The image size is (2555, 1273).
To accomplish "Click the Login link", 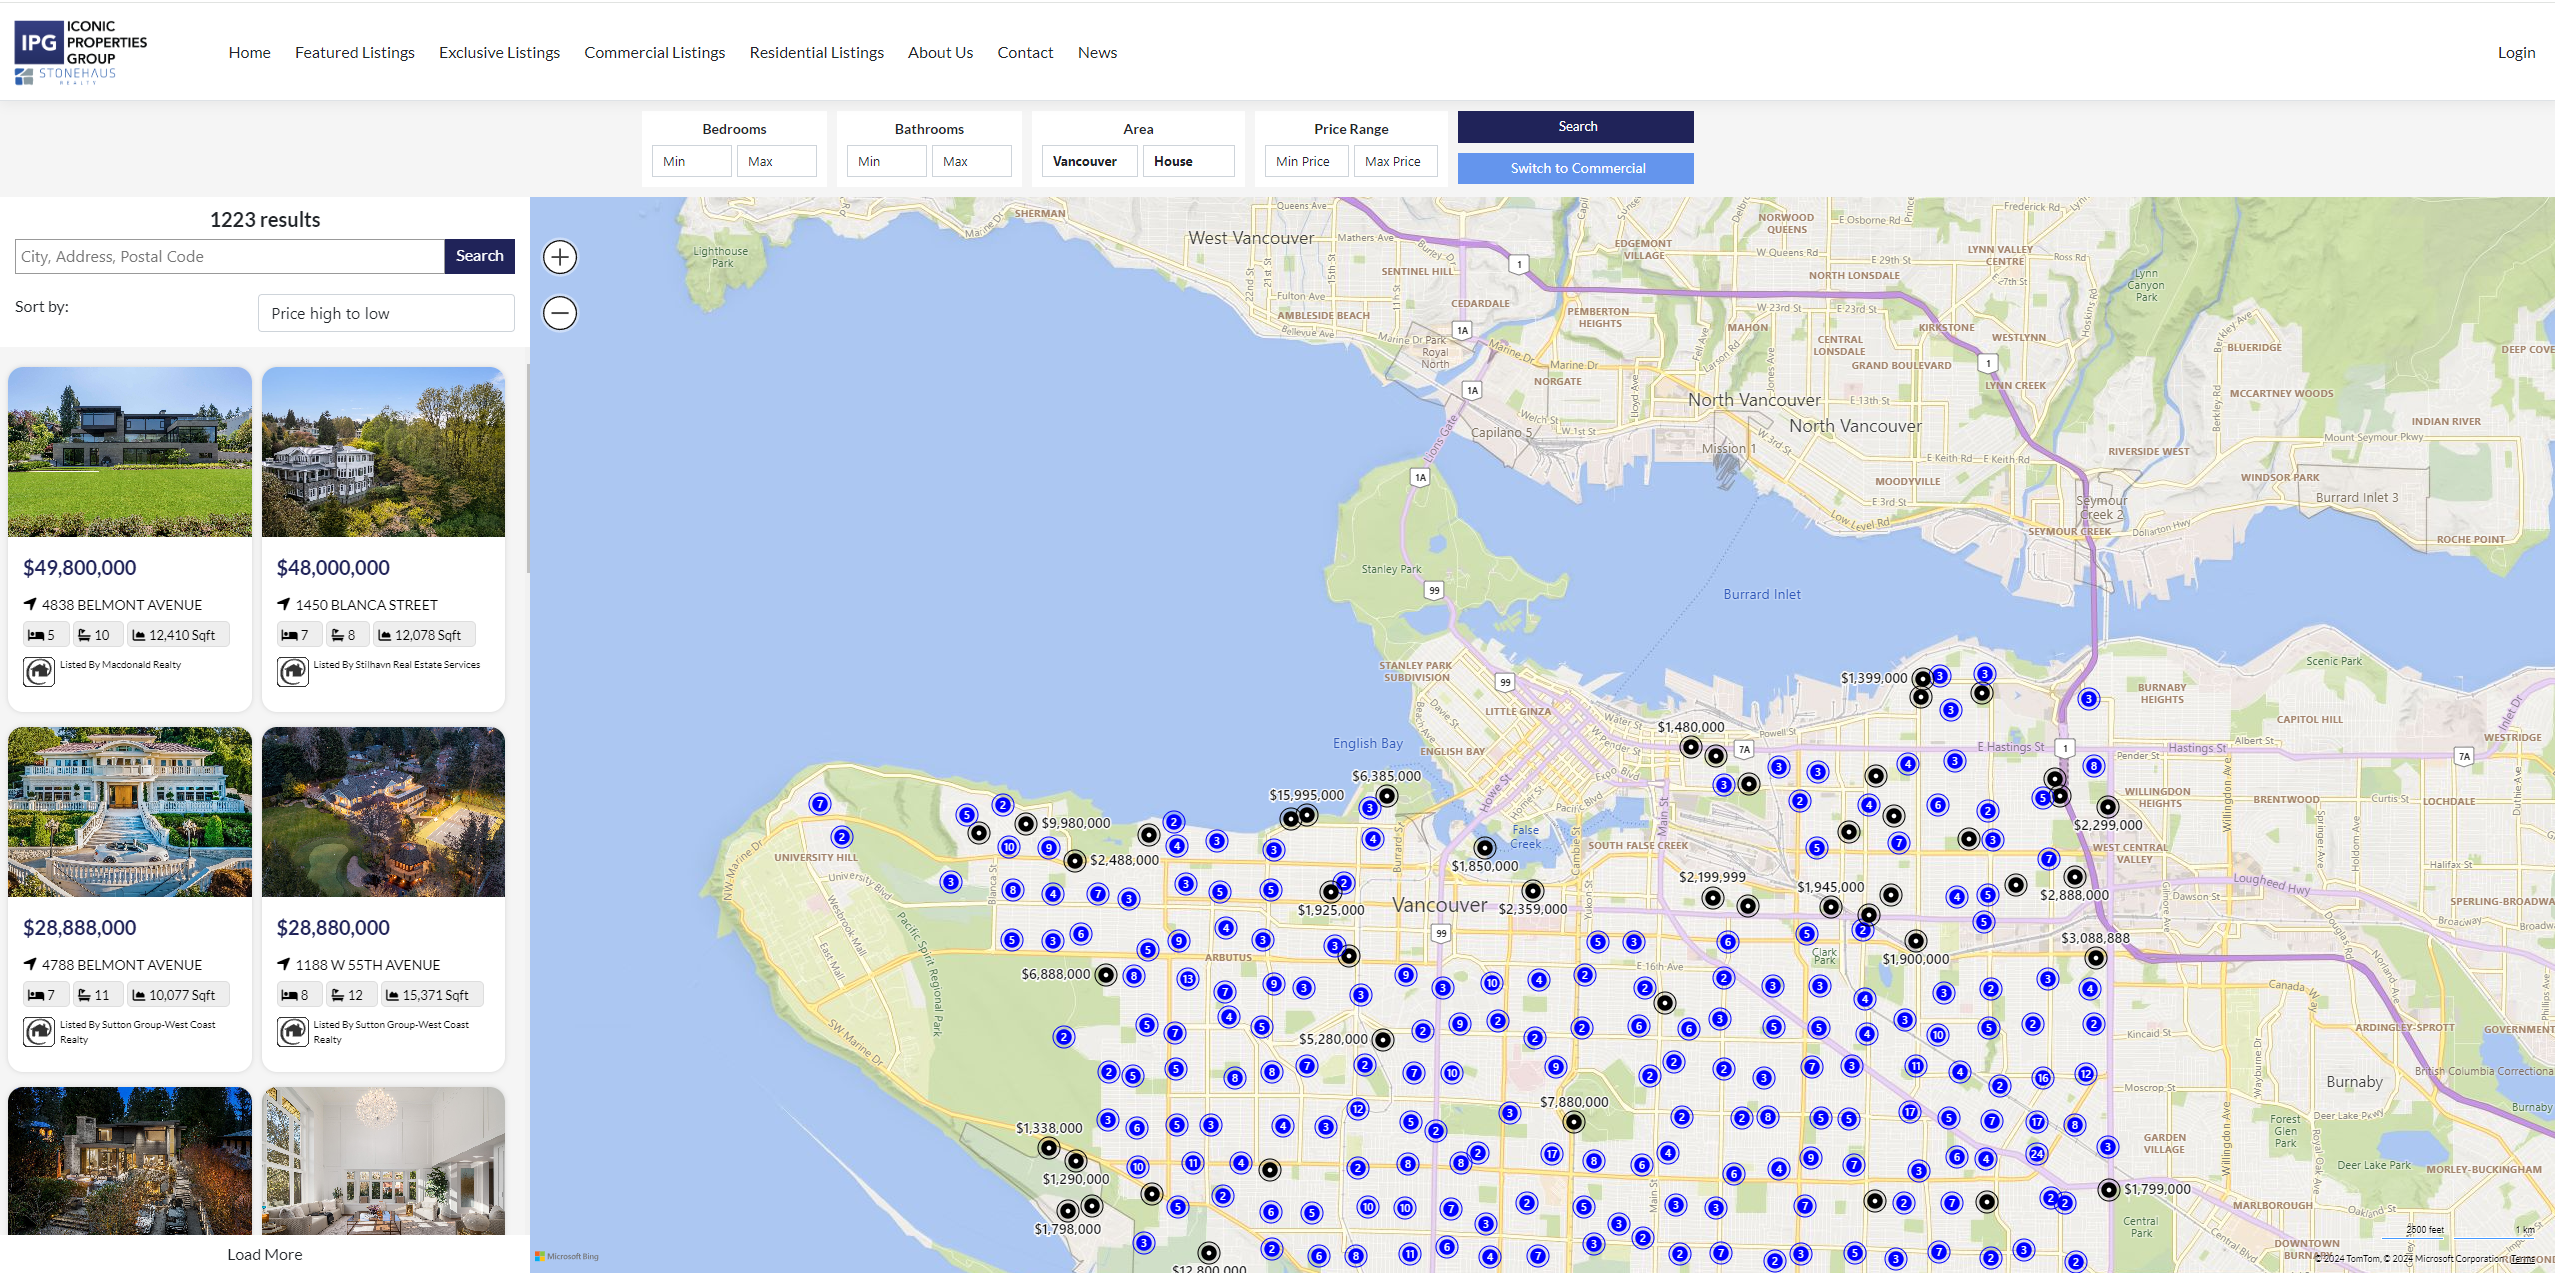I will click(2516, 52).
